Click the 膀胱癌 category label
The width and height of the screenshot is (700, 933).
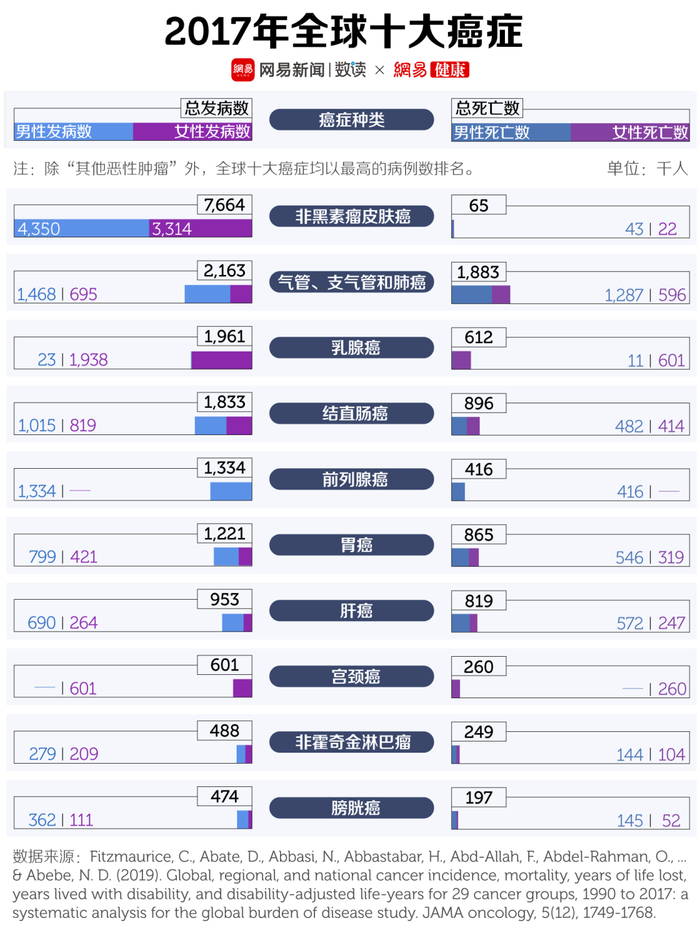coord(352,808)
